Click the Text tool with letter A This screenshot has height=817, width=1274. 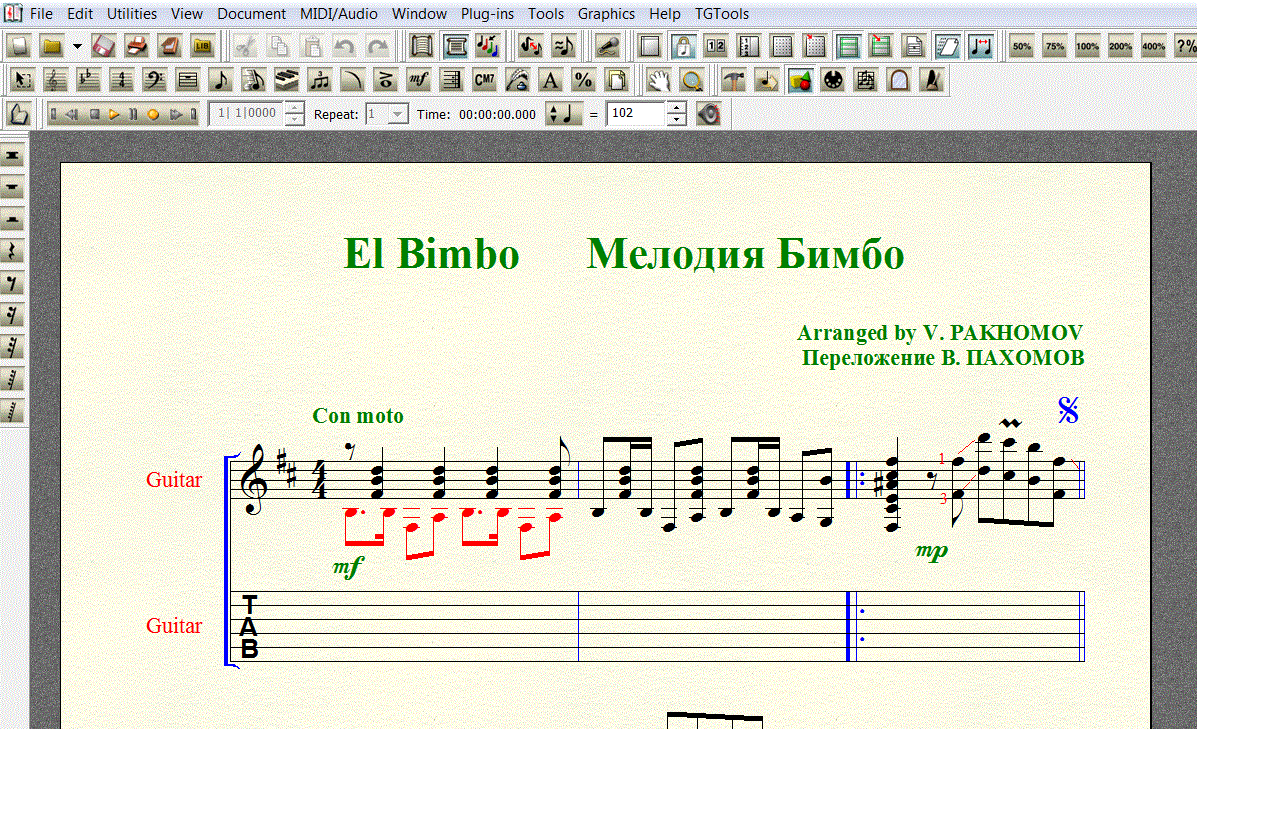[550, 81]
